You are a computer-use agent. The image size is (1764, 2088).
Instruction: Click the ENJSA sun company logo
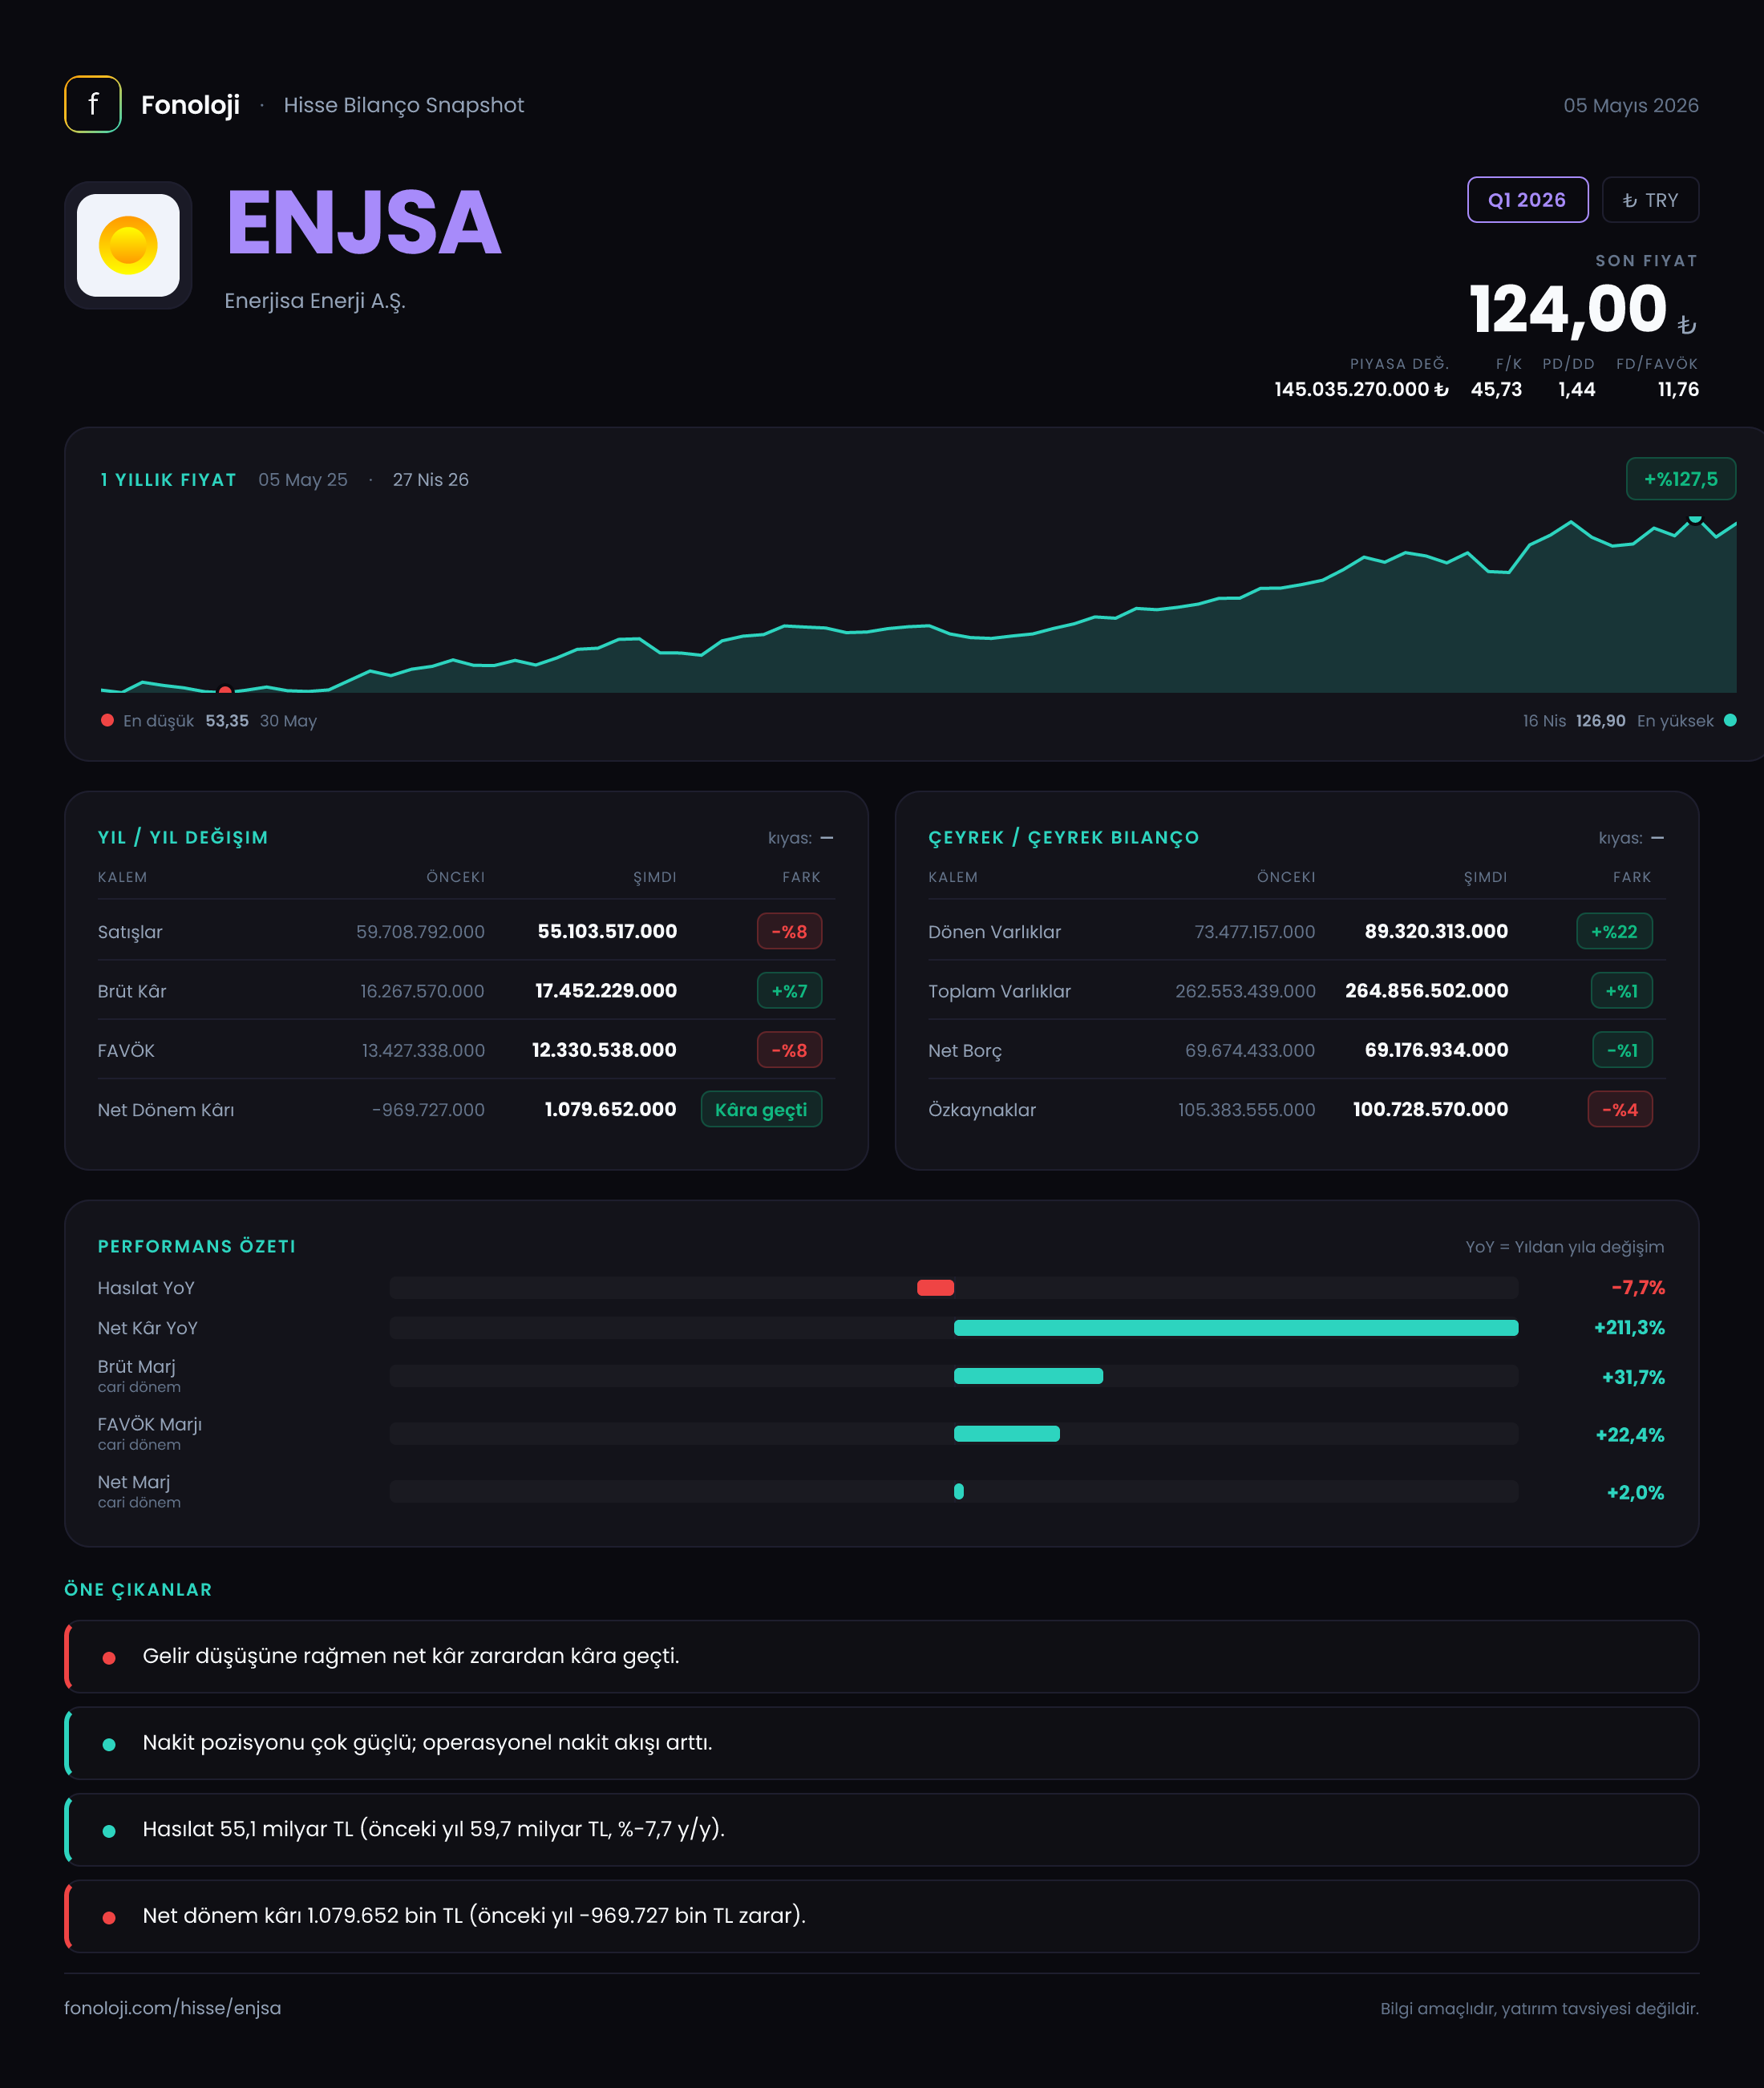click(x=128, y=245)
